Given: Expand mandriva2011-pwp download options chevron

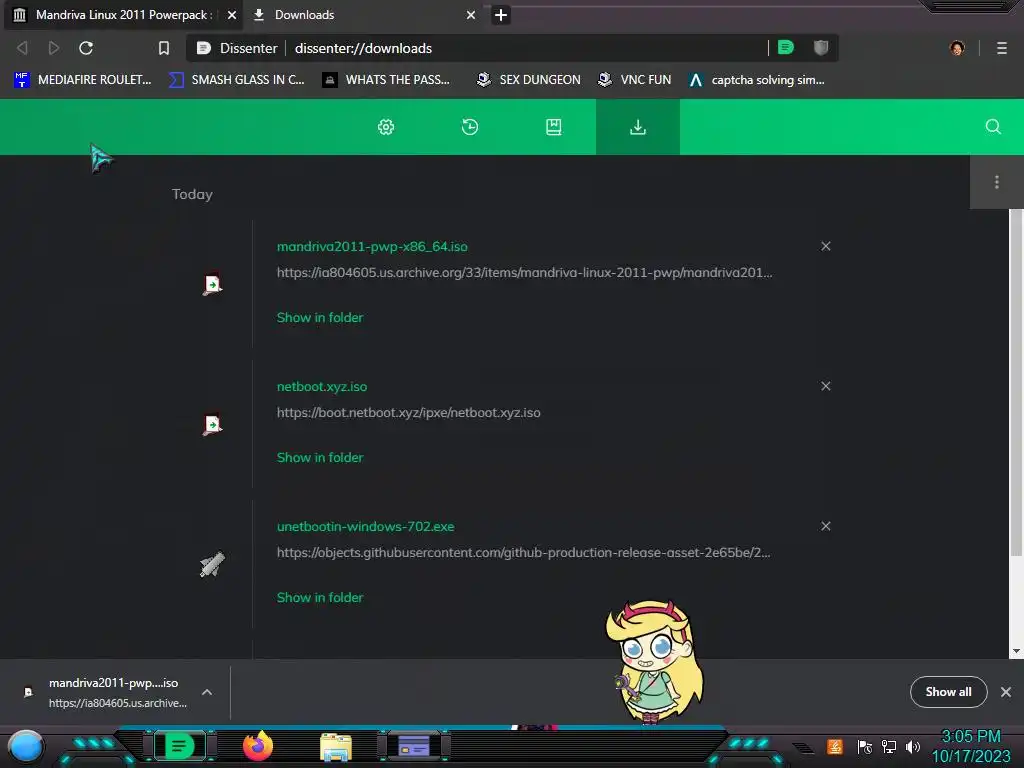Looking at the screenshot, I should coord(207,692).
